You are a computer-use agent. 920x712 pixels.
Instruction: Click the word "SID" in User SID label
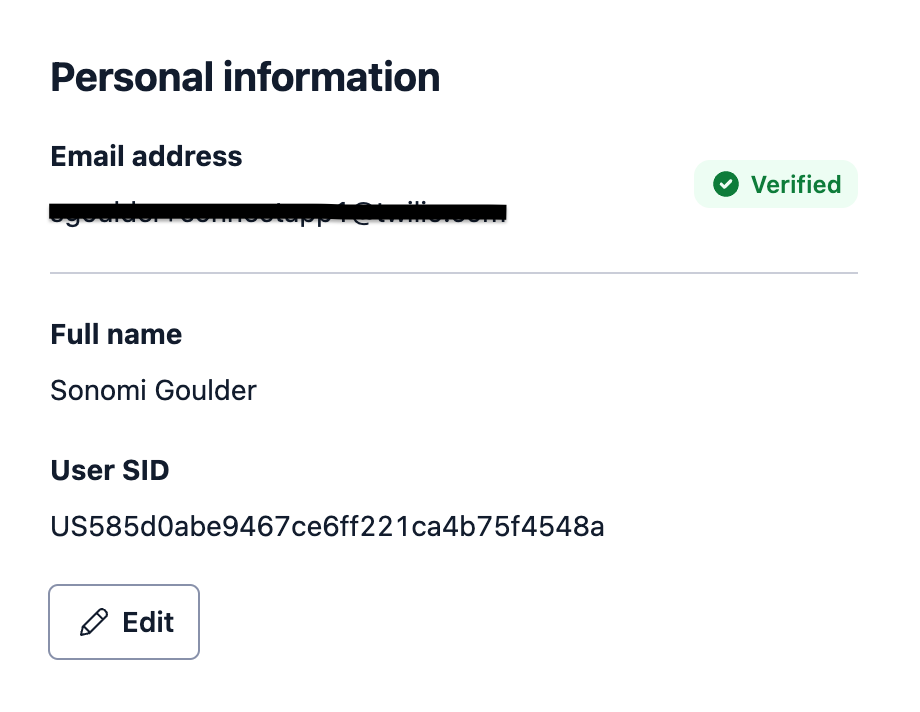[146, 470]
